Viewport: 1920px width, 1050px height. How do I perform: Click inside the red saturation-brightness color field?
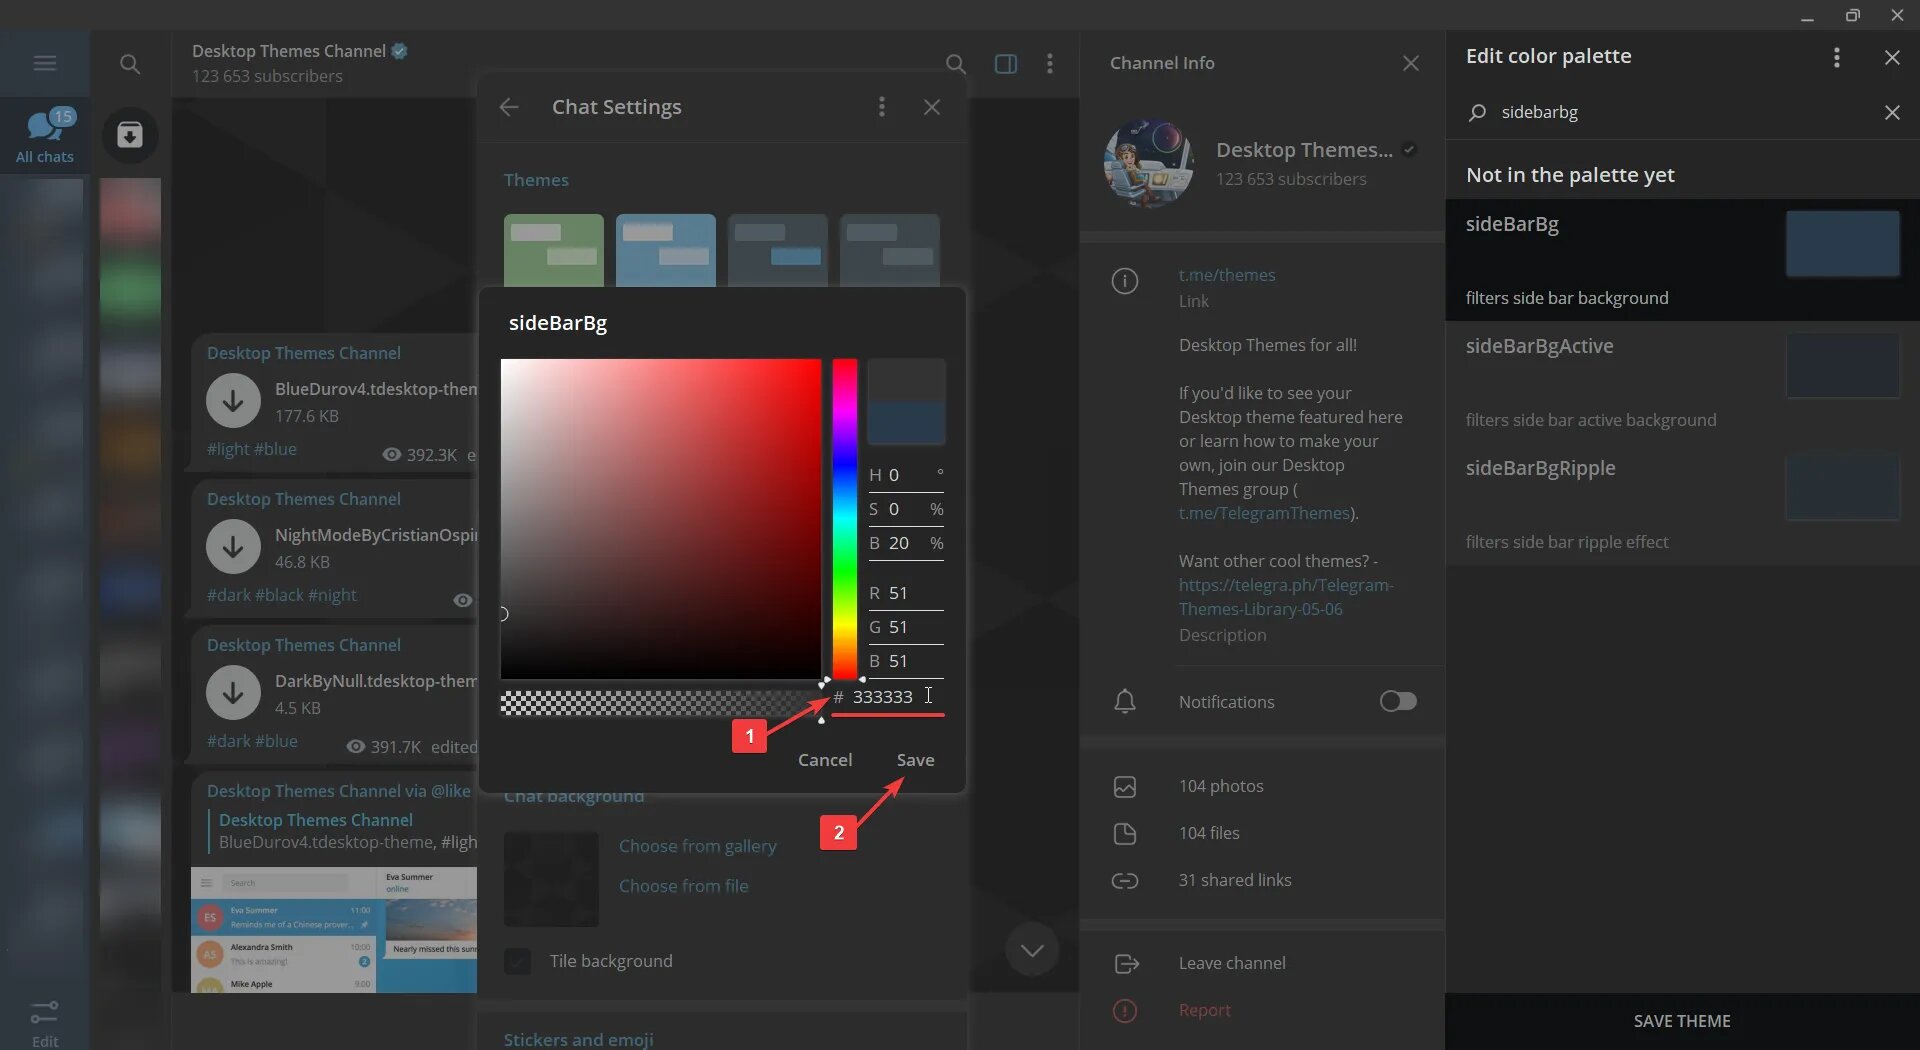pos(660,519)
